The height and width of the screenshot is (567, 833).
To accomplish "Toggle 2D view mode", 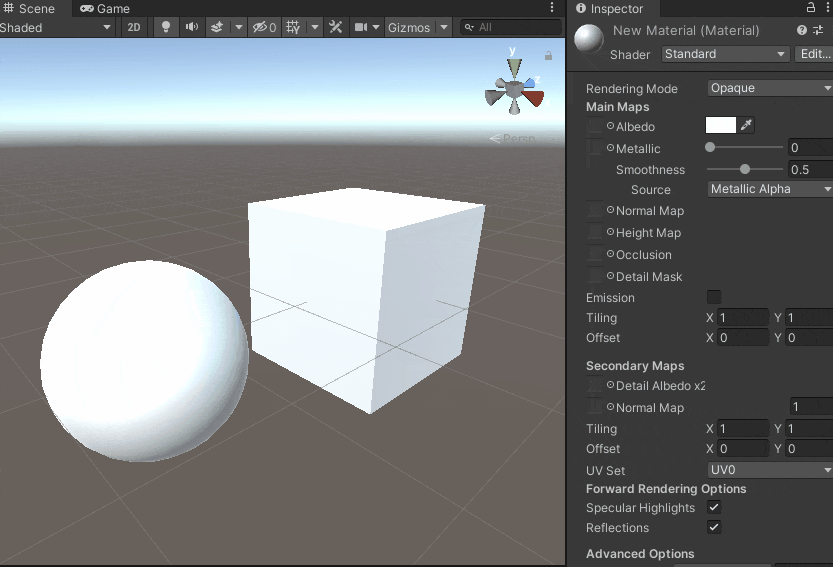I will (x=134, y=27).
